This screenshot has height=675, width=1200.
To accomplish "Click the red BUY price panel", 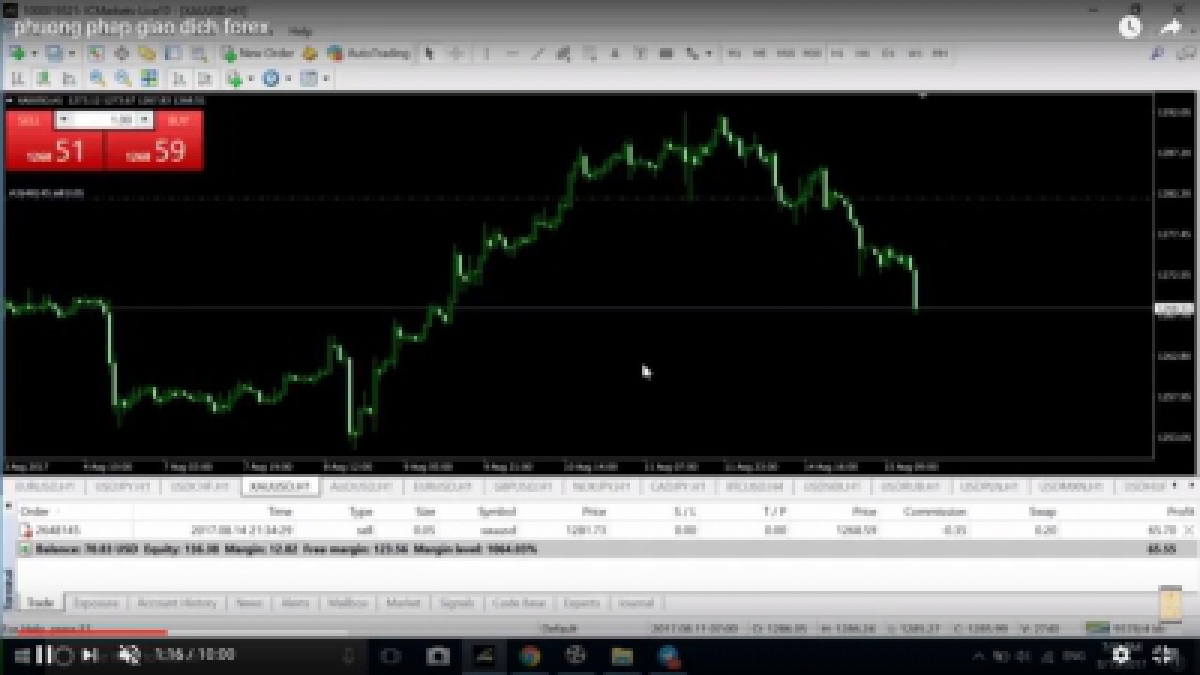I will (155, 151).
